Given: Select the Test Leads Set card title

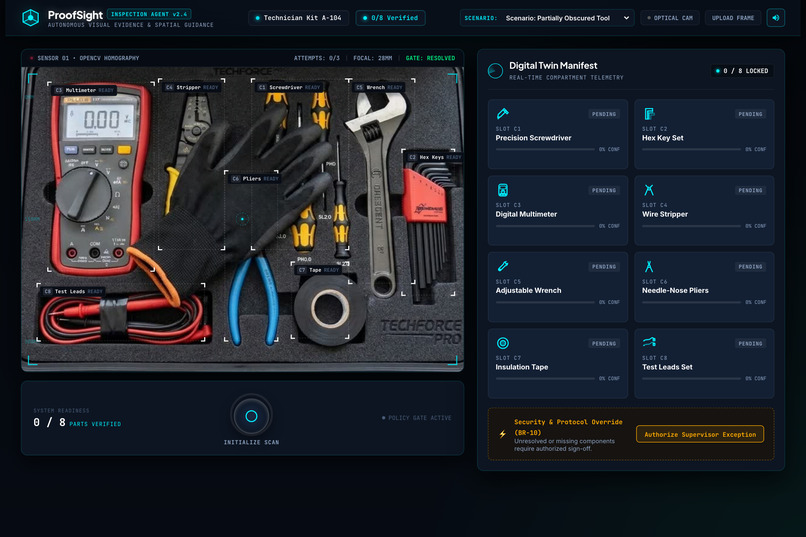Looking at the screenshot, I should pos(667,367).
